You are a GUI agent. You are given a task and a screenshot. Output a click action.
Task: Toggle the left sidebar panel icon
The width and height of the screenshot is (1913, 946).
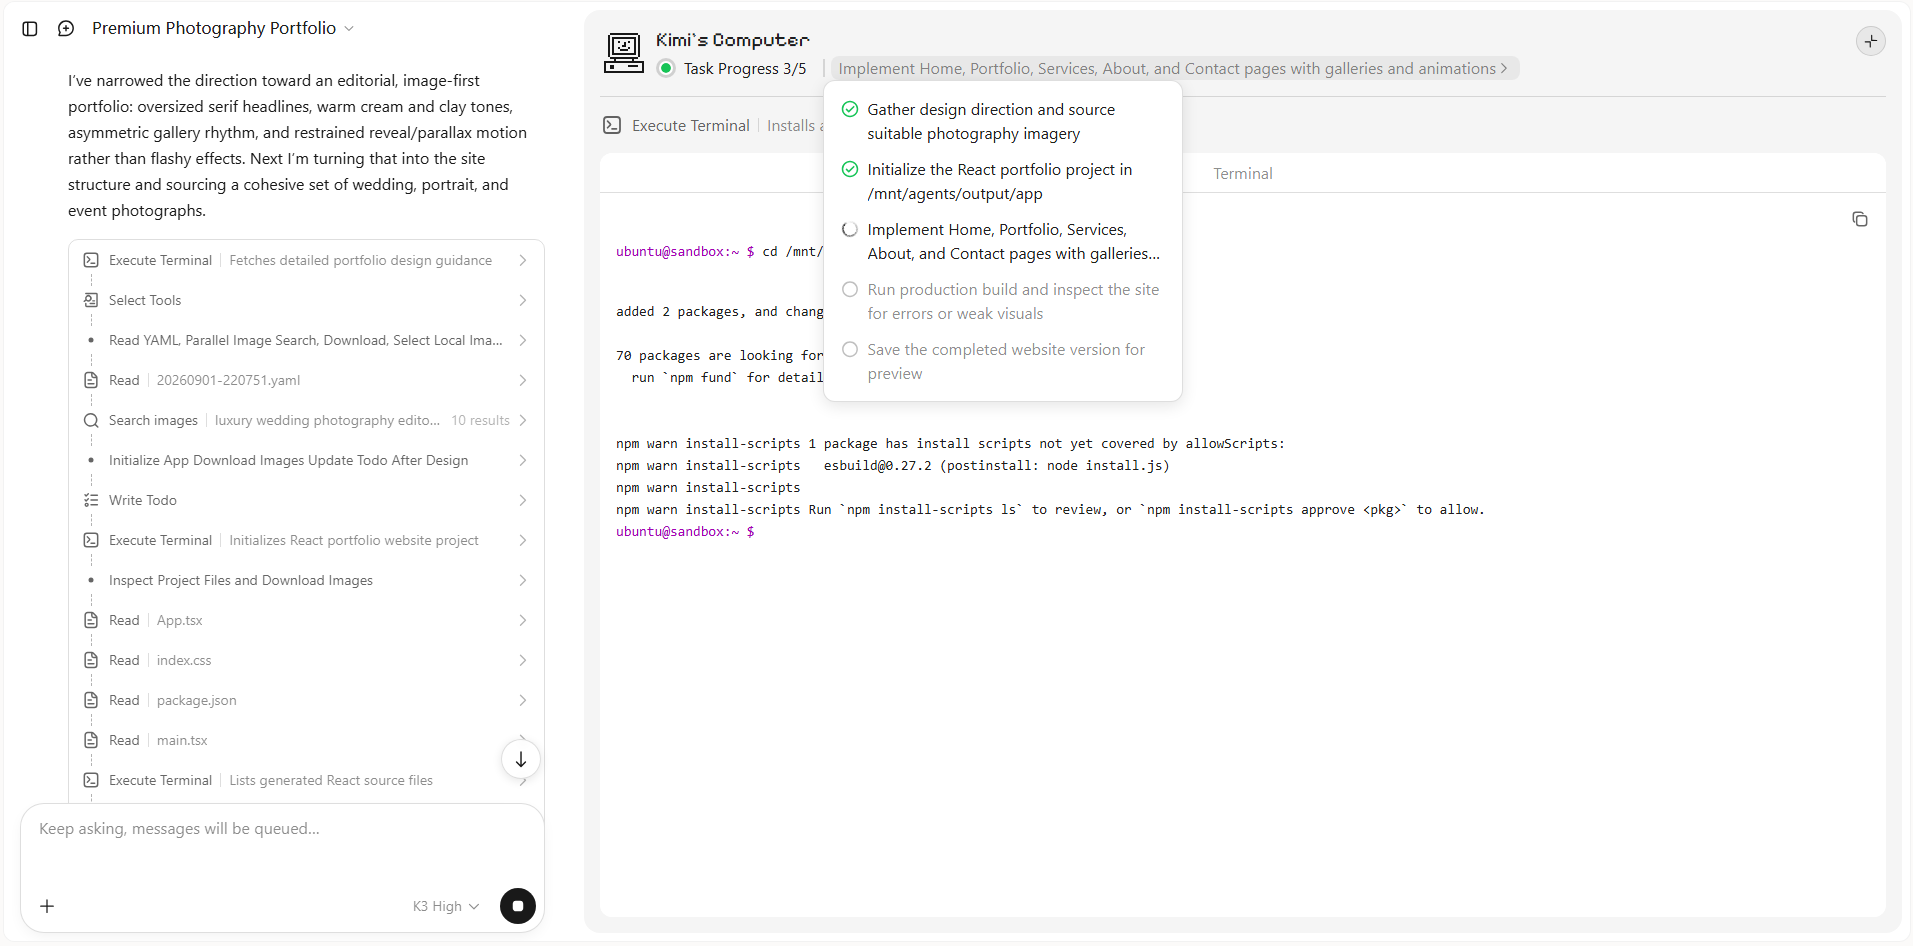pos(30,29)
